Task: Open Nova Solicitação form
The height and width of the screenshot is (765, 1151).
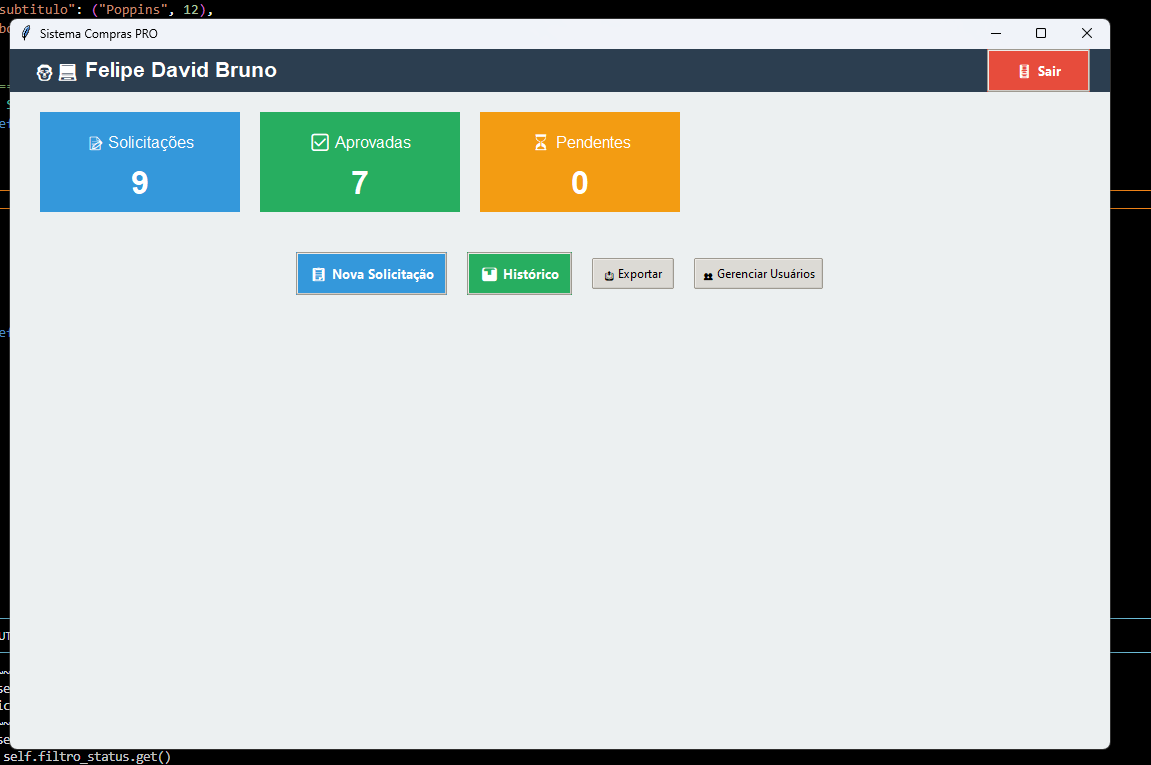Action: click(x=371, y=274)
